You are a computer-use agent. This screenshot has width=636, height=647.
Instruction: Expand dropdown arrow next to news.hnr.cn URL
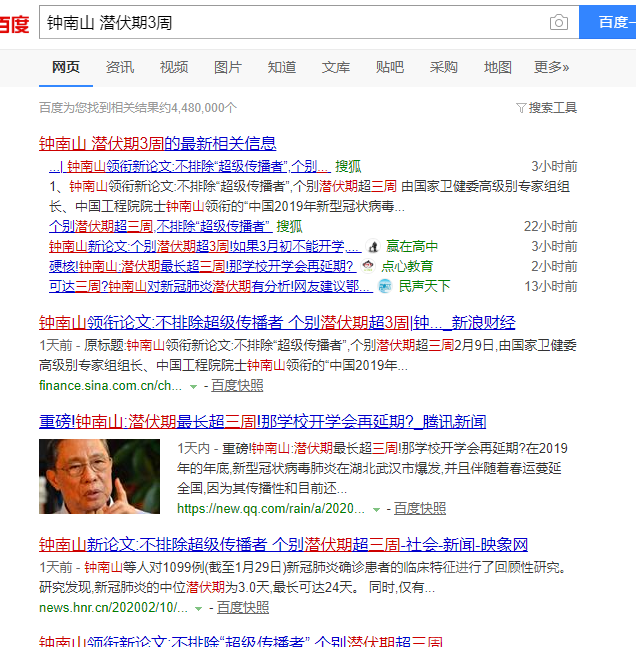tap(198, 609)
